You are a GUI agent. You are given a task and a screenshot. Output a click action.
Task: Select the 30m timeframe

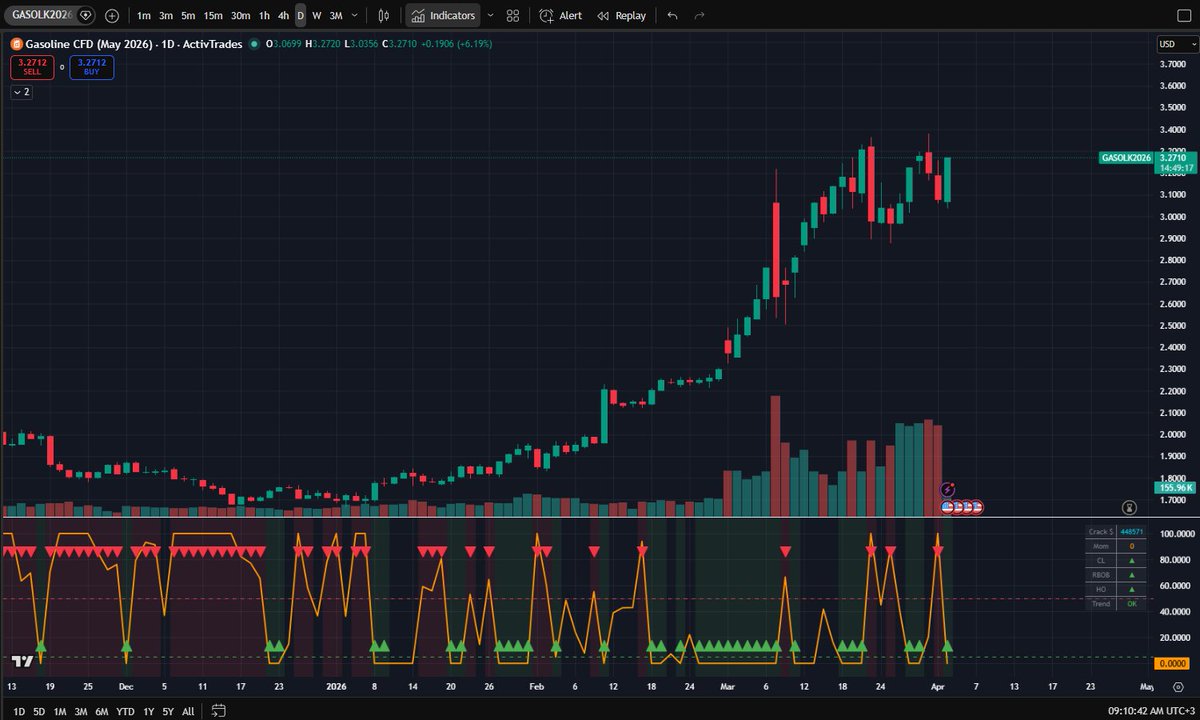[x=241, y=16]
